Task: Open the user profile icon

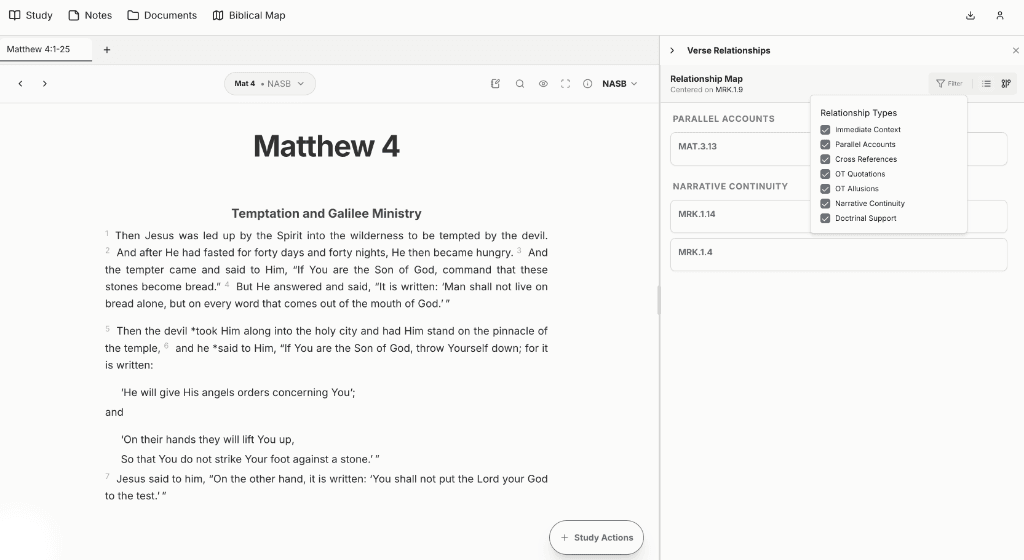Action: 999,16
